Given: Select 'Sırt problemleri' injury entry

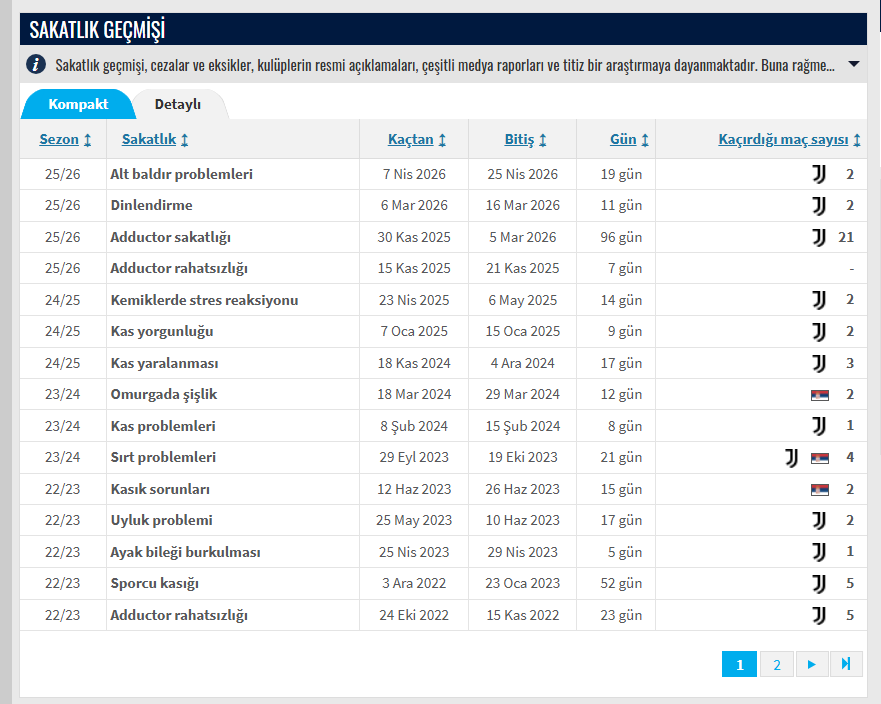Looking at the screenshot, I should pos(163,457).
